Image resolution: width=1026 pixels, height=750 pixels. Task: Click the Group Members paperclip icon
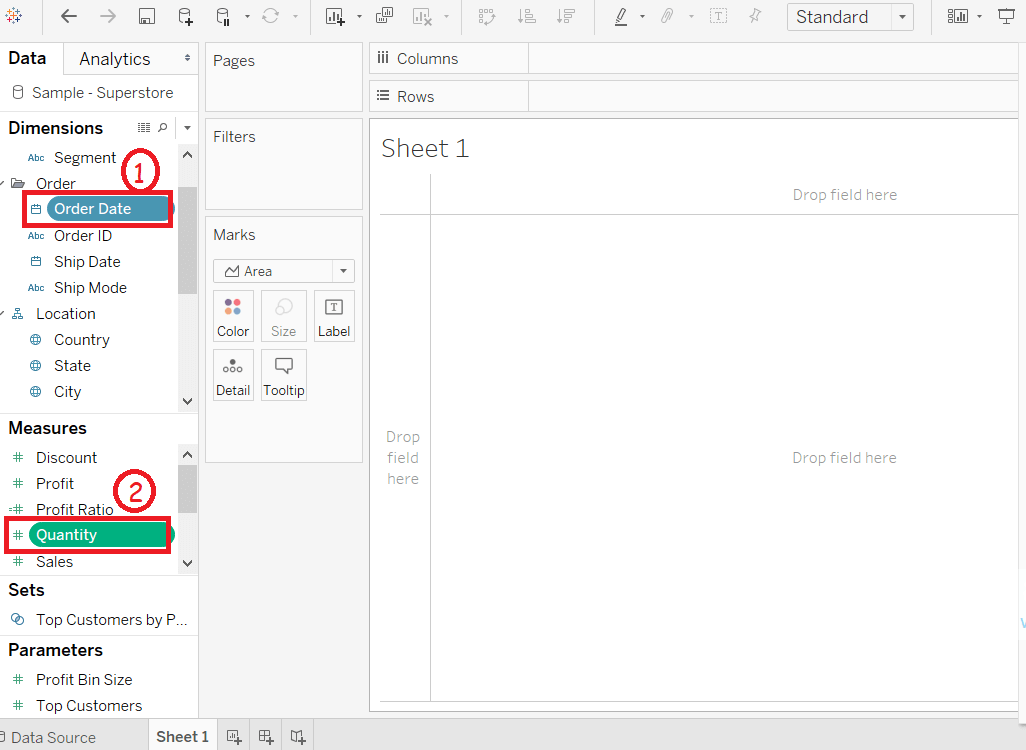667,16
